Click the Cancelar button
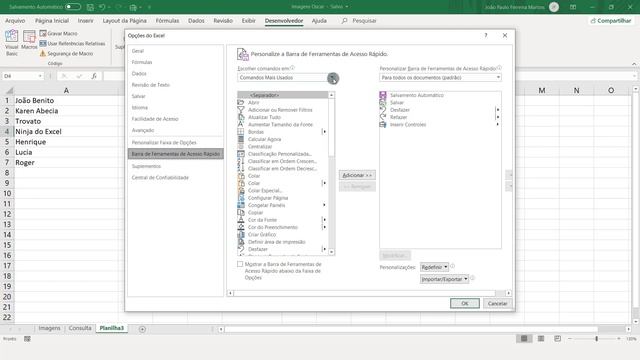 click(x=498, y=303)
